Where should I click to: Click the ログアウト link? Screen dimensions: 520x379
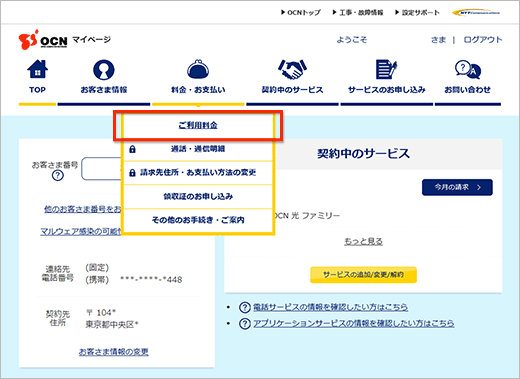pos(483,40)
